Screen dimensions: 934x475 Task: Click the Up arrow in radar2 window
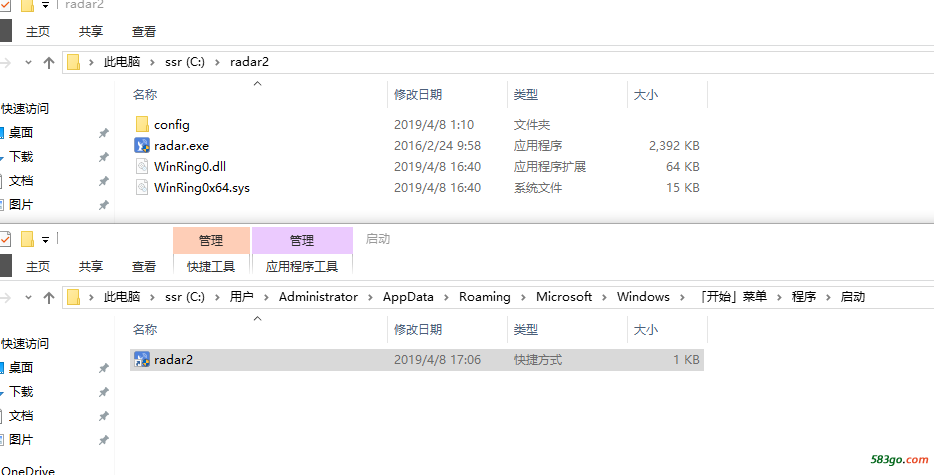pyautogui.click(x=49, y=63)
